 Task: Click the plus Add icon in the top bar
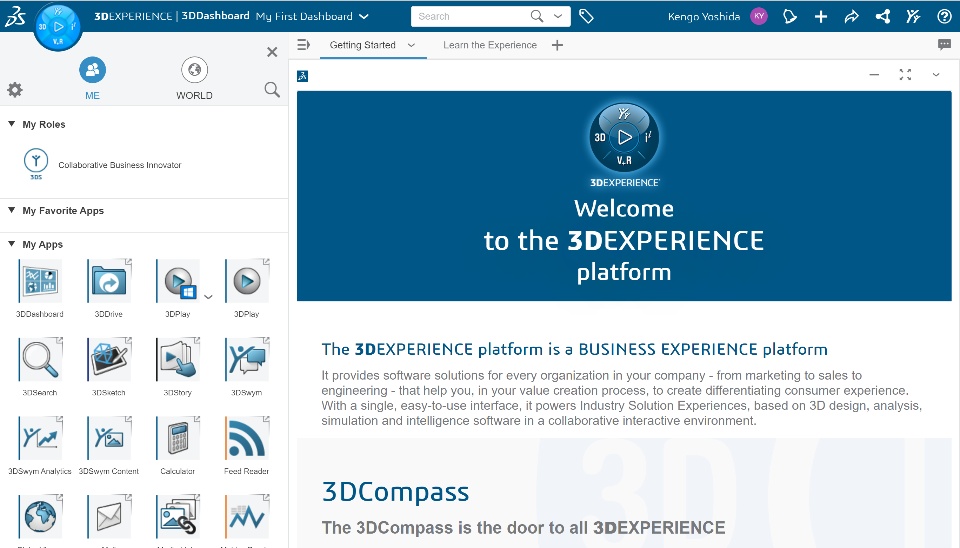click(821, 17)
